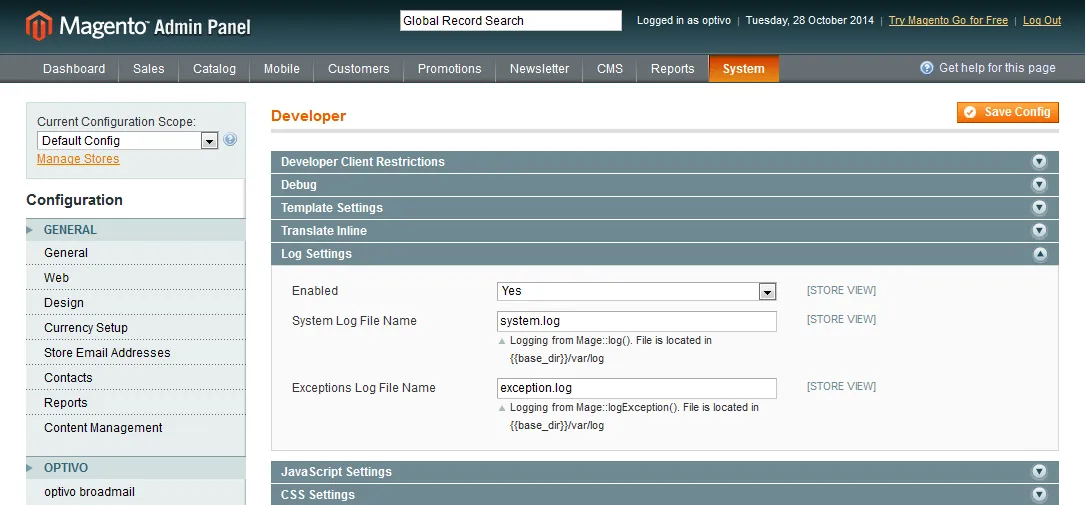This screenshot has height=505, width=1086.
Task: Expand Template Settings section arrow
Action: click(x=1039, y=208)
